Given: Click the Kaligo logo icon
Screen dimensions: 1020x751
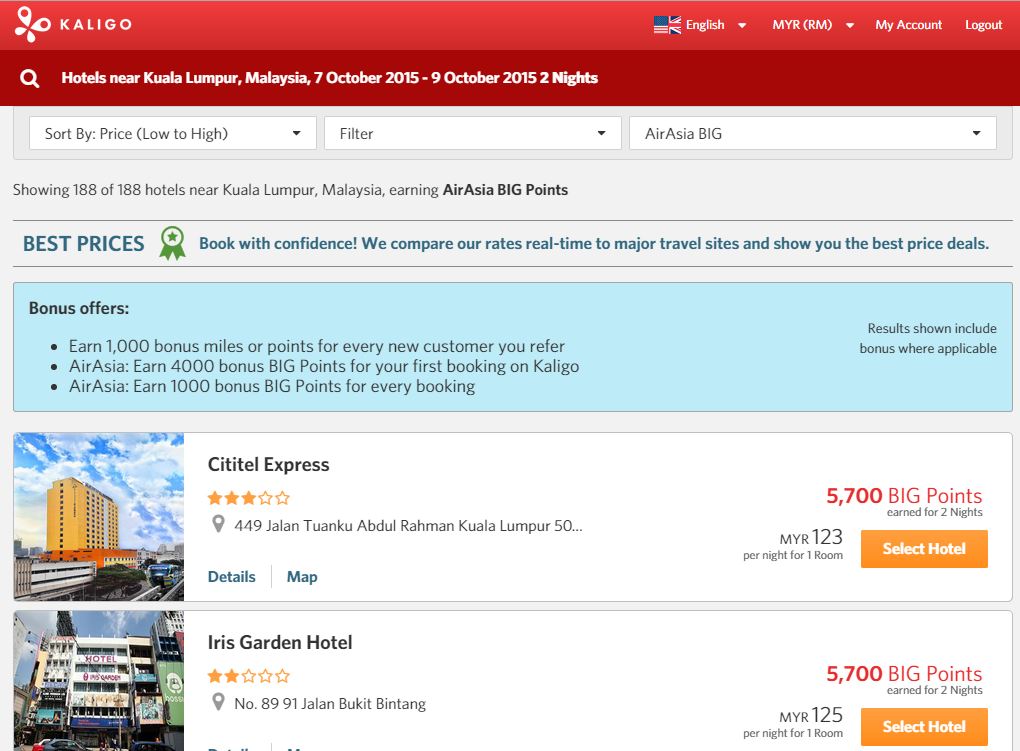Looking at the screenshot, I should click(x=33, y=24).
